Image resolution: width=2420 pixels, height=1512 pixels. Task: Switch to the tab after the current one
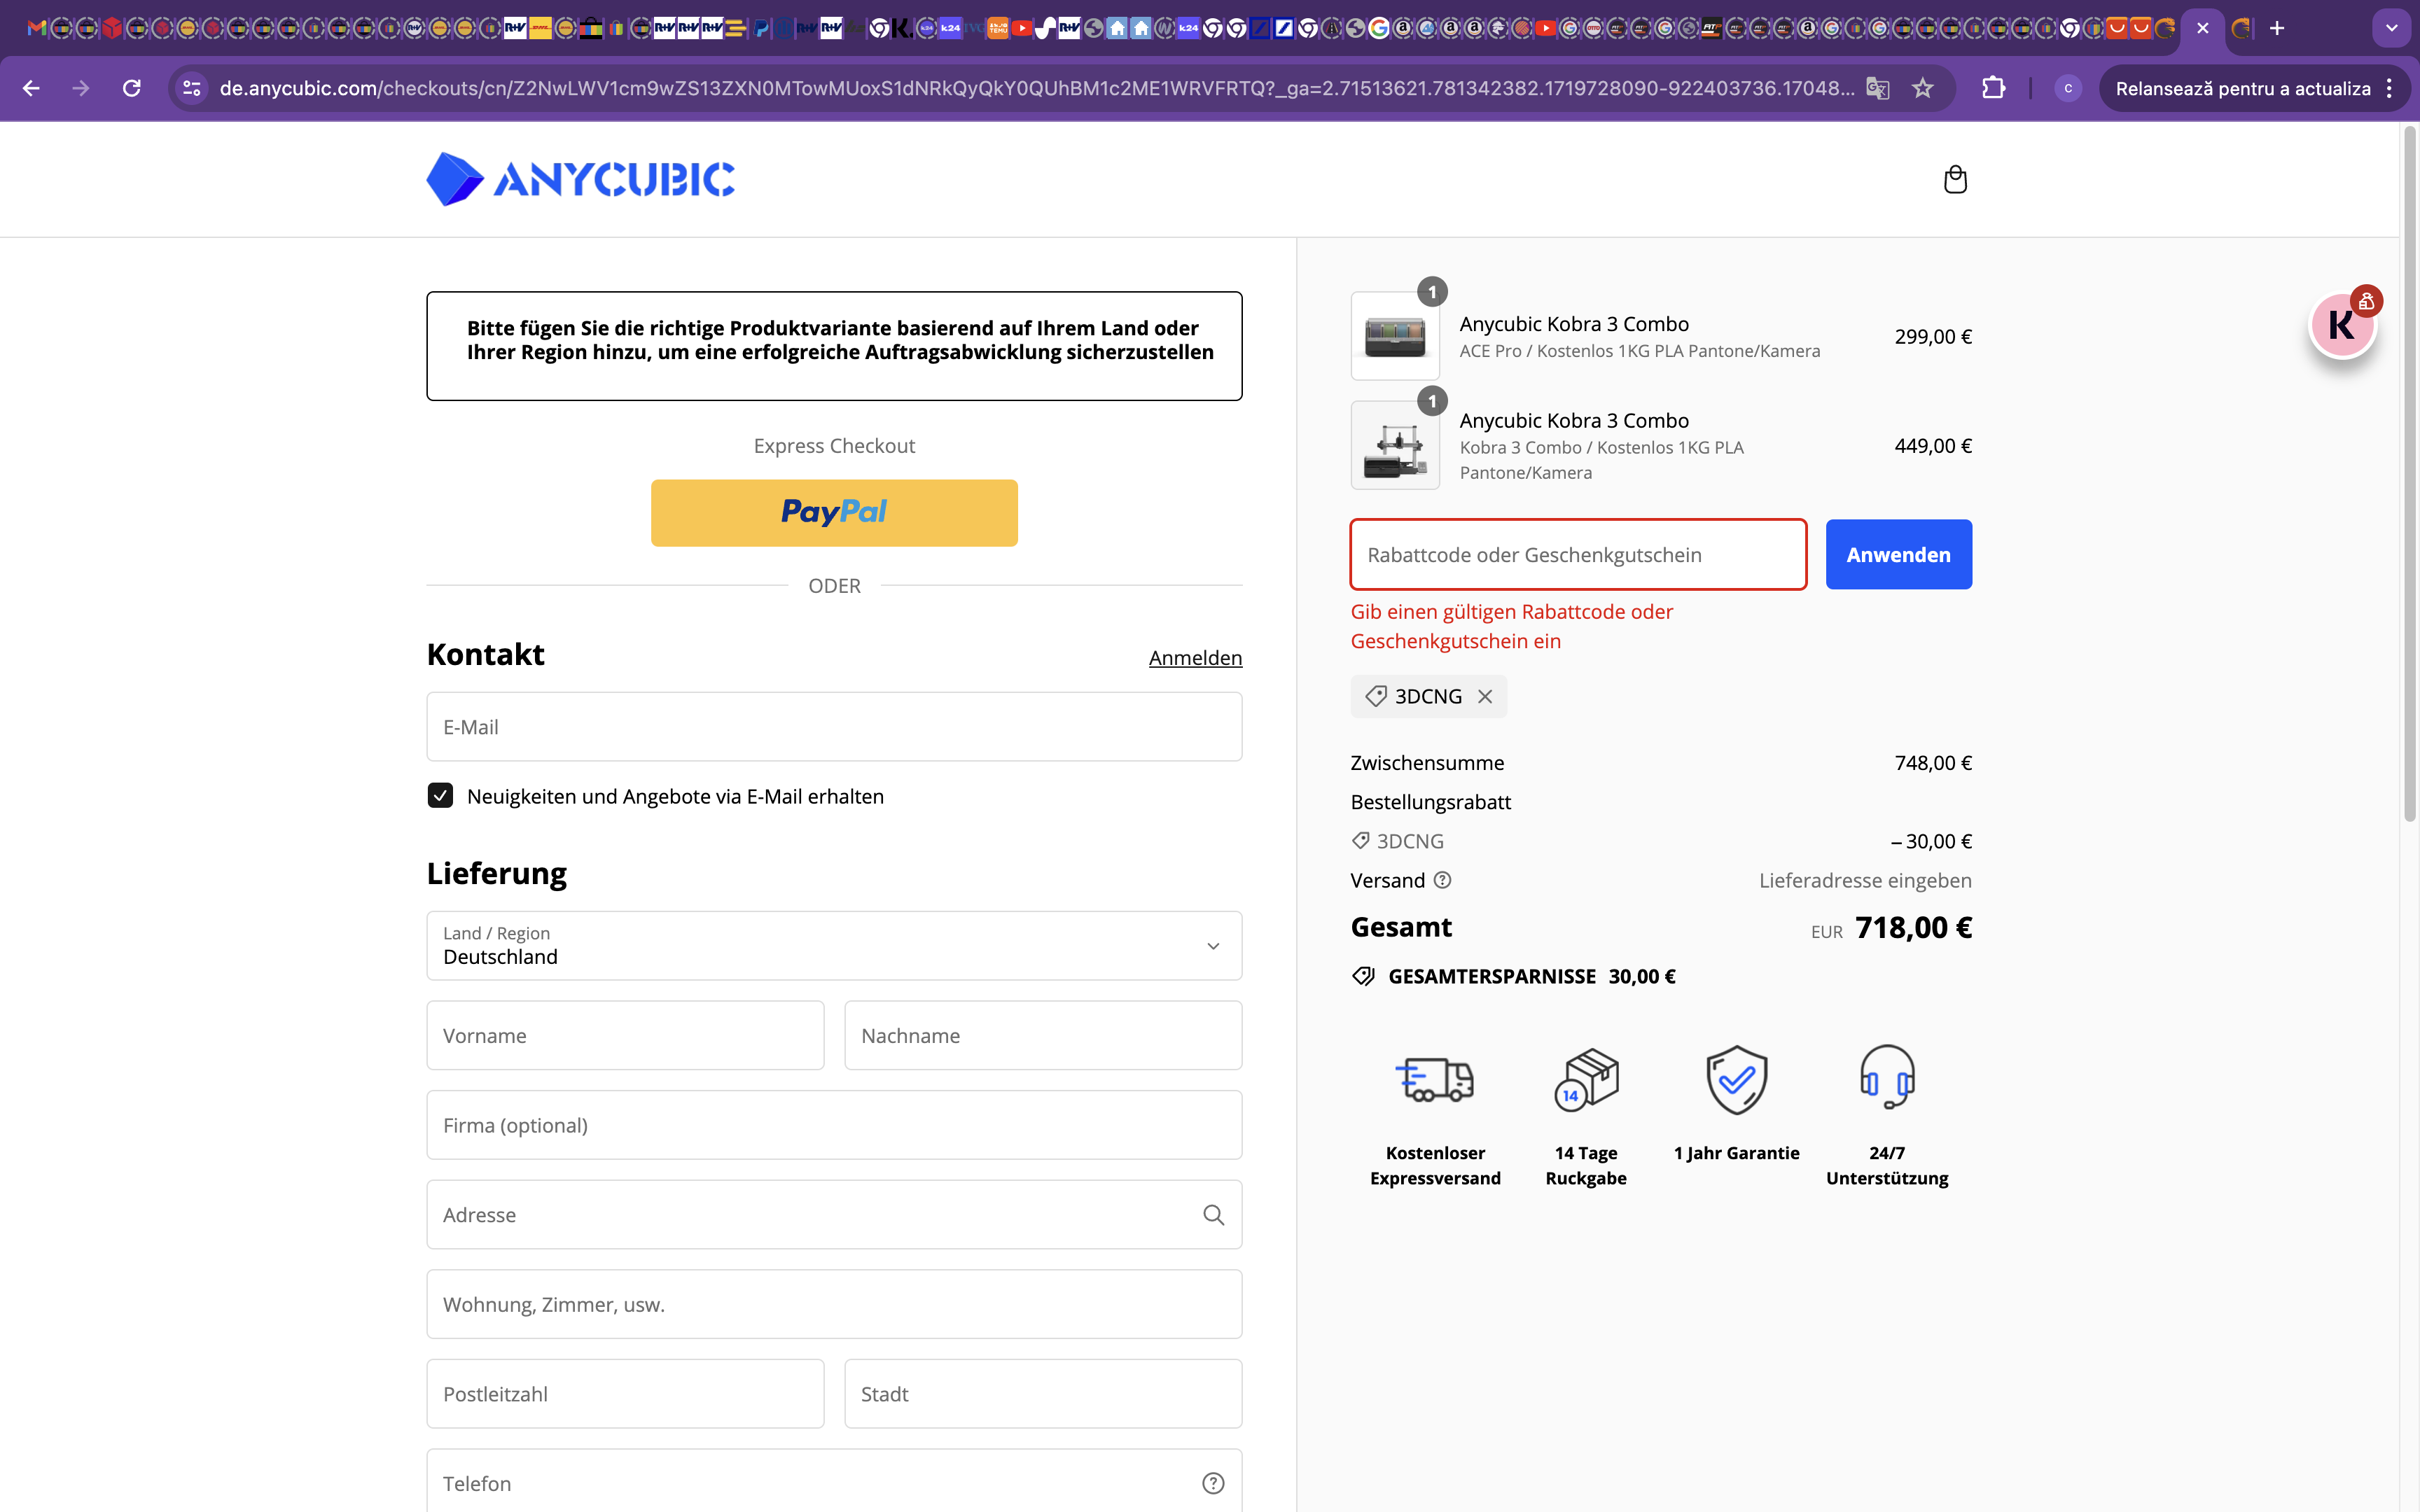pyautogui.click(x=2241, y=28)
